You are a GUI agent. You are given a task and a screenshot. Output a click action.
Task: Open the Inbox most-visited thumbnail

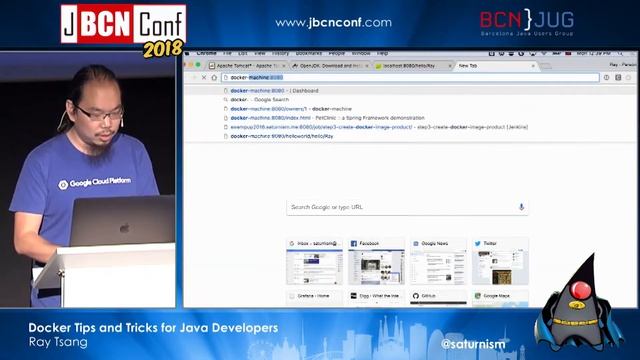[314, 261]
